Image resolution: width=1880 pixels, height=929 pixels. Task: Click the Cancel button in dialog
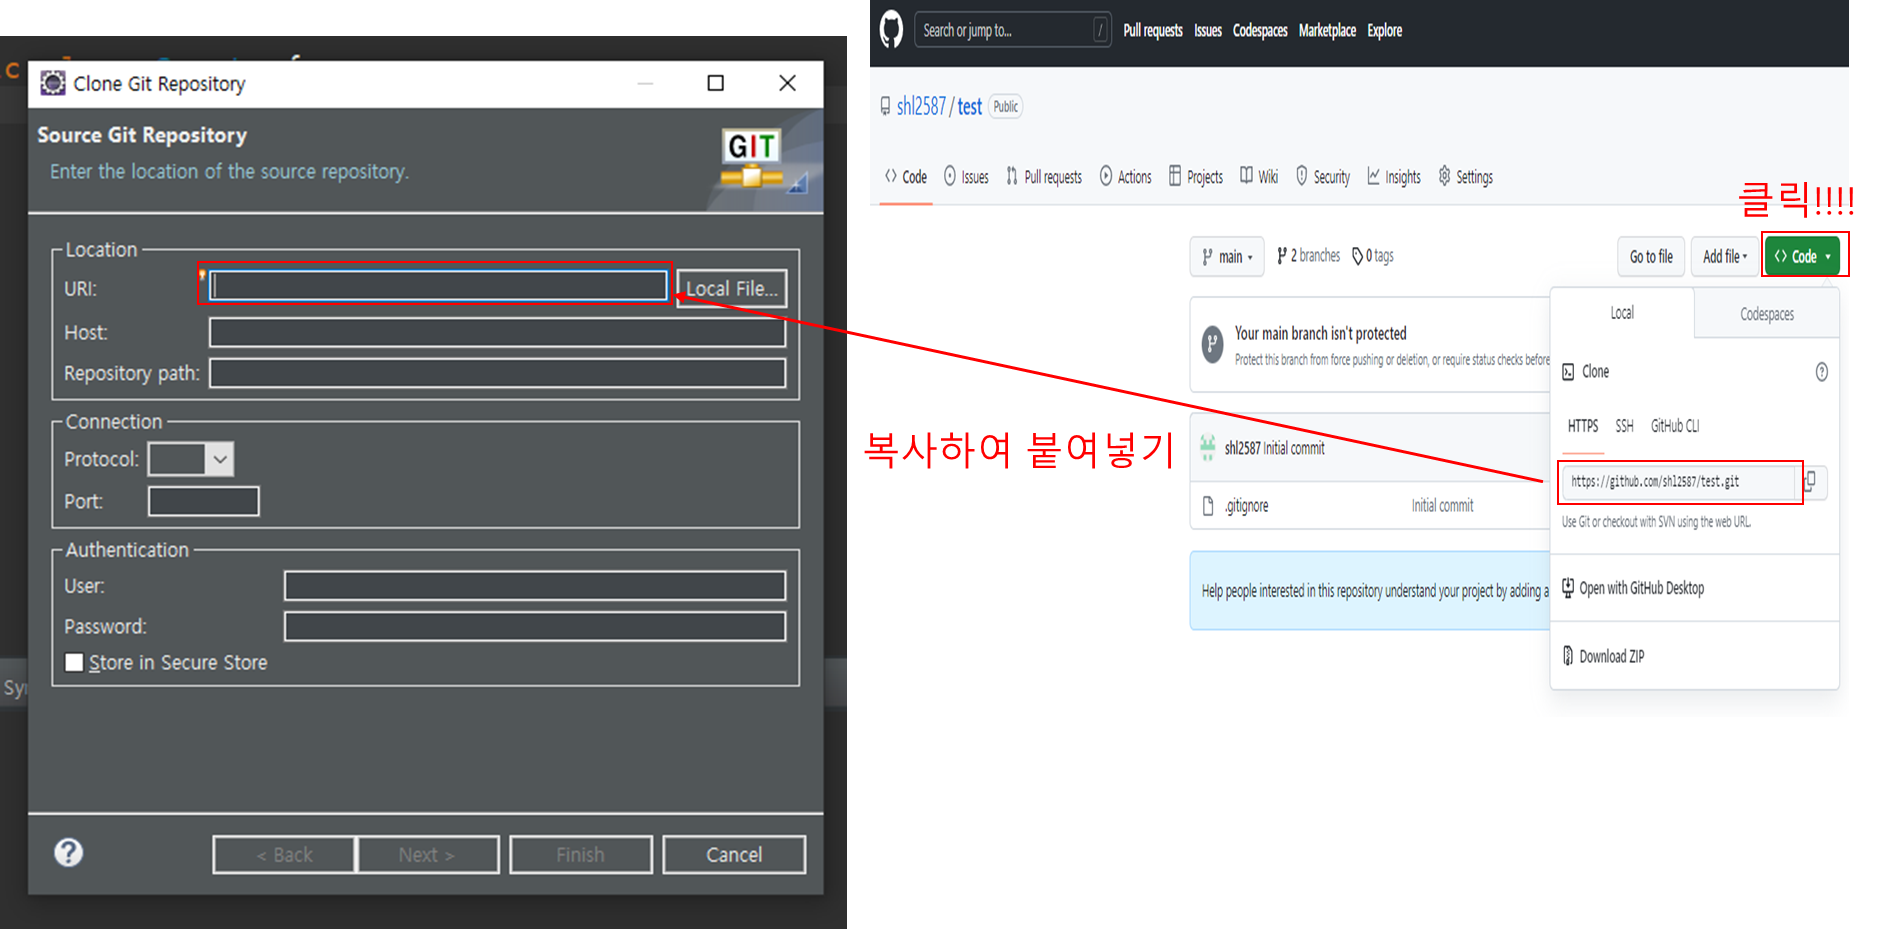pos(734,855)
